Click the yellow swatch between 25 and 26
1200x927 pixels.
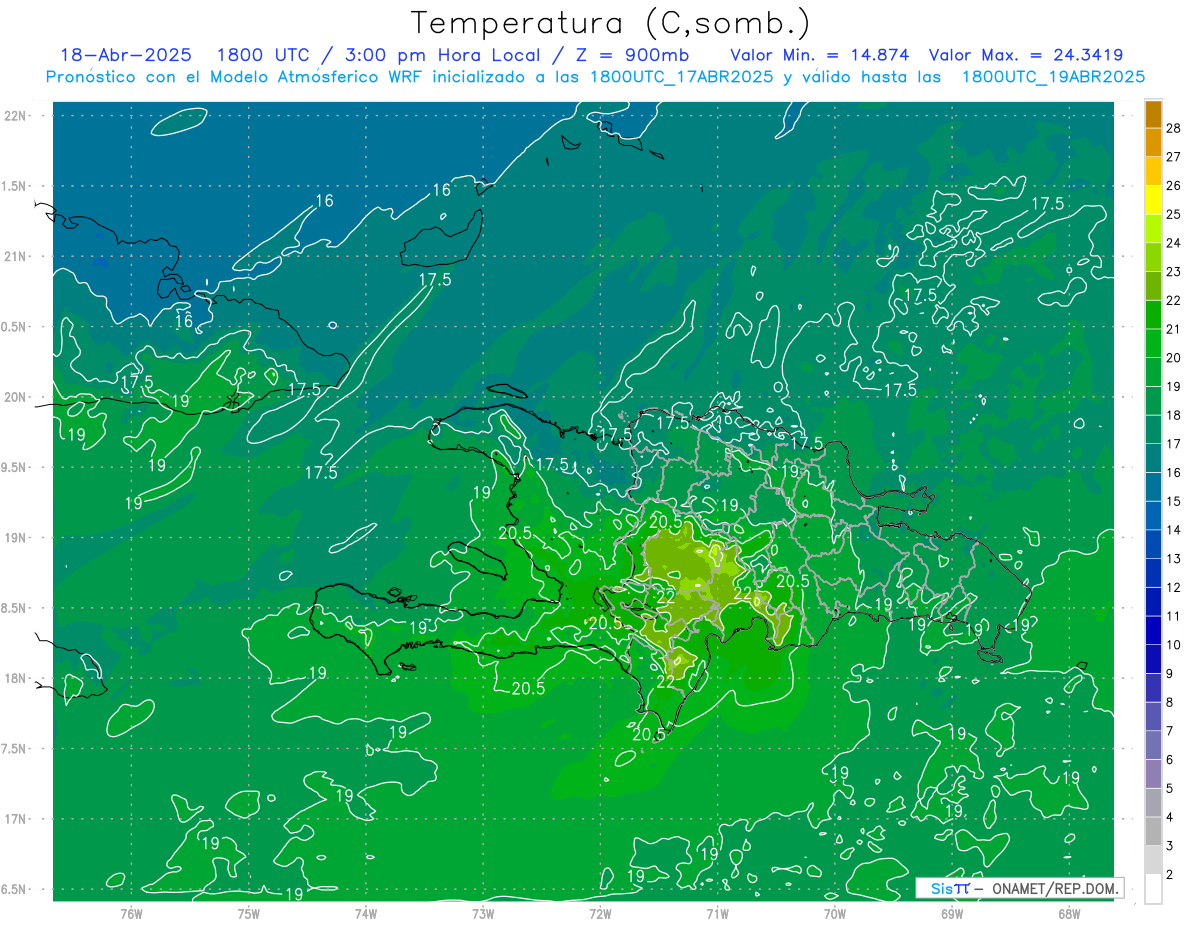point(1153,200)
